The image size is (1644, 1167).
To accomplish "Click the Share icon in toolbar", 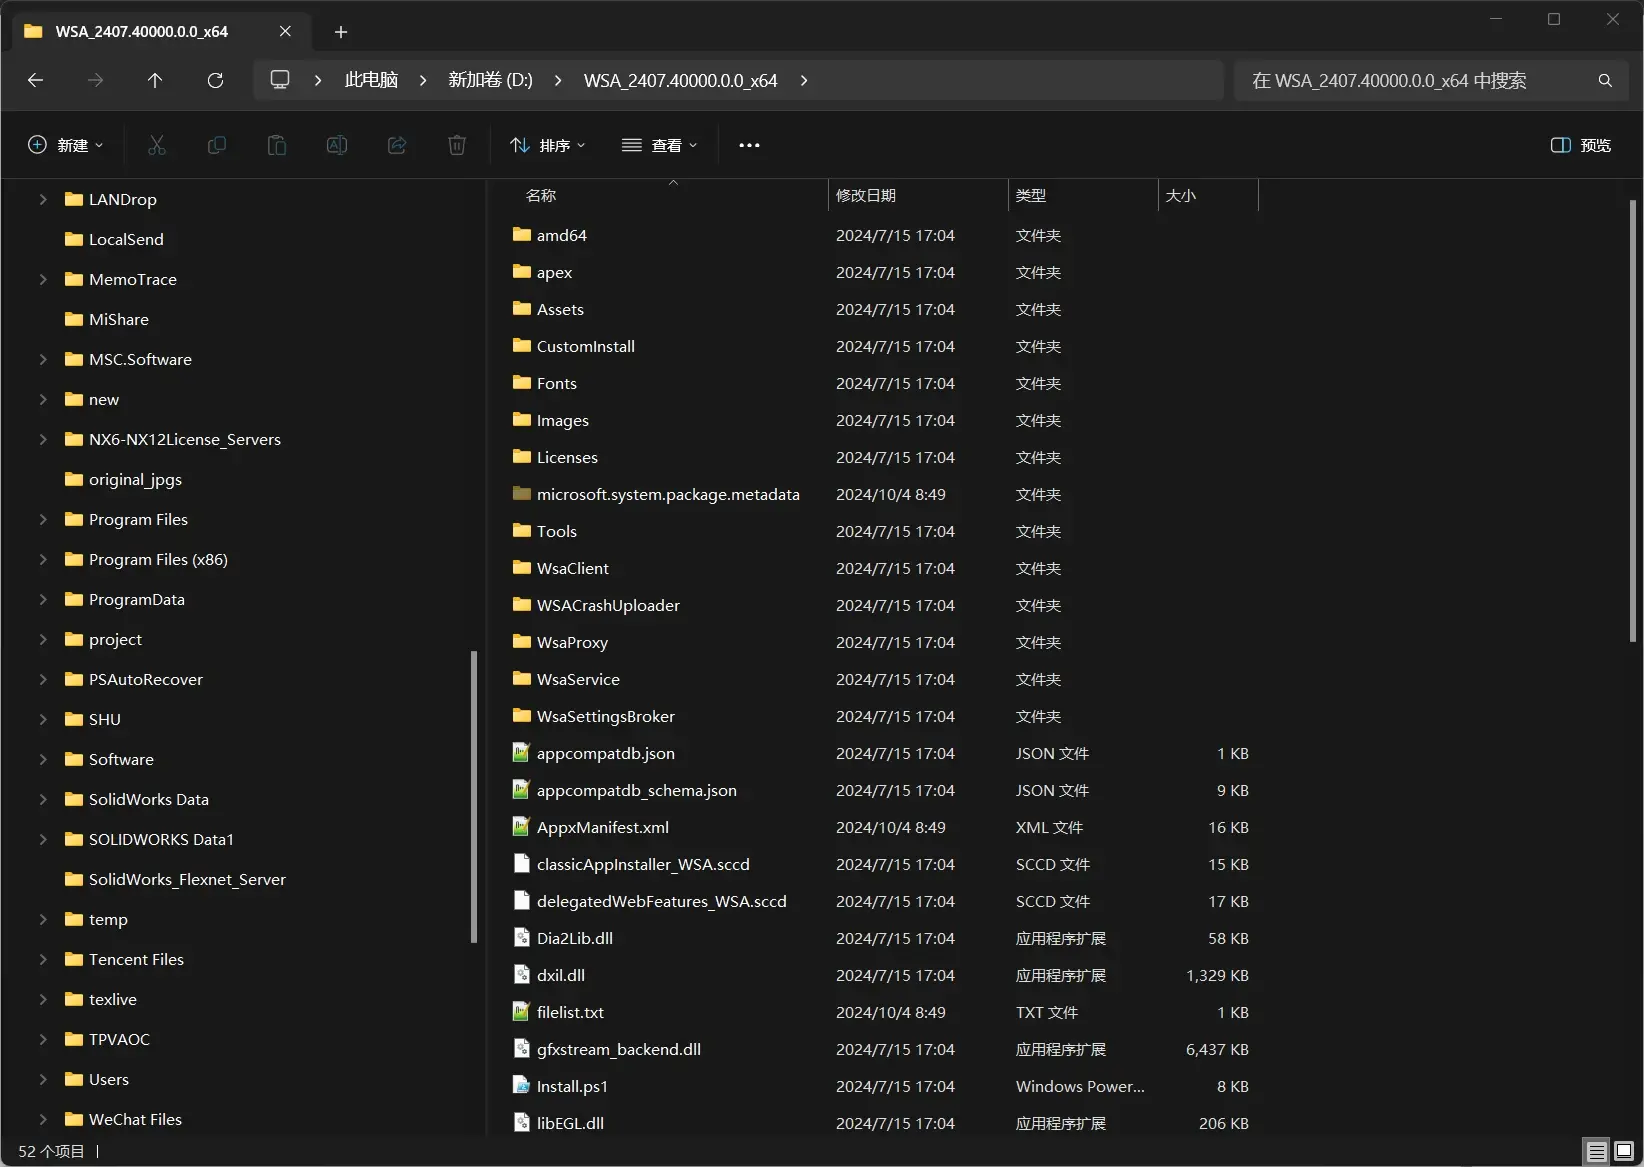I will point(397,145).
